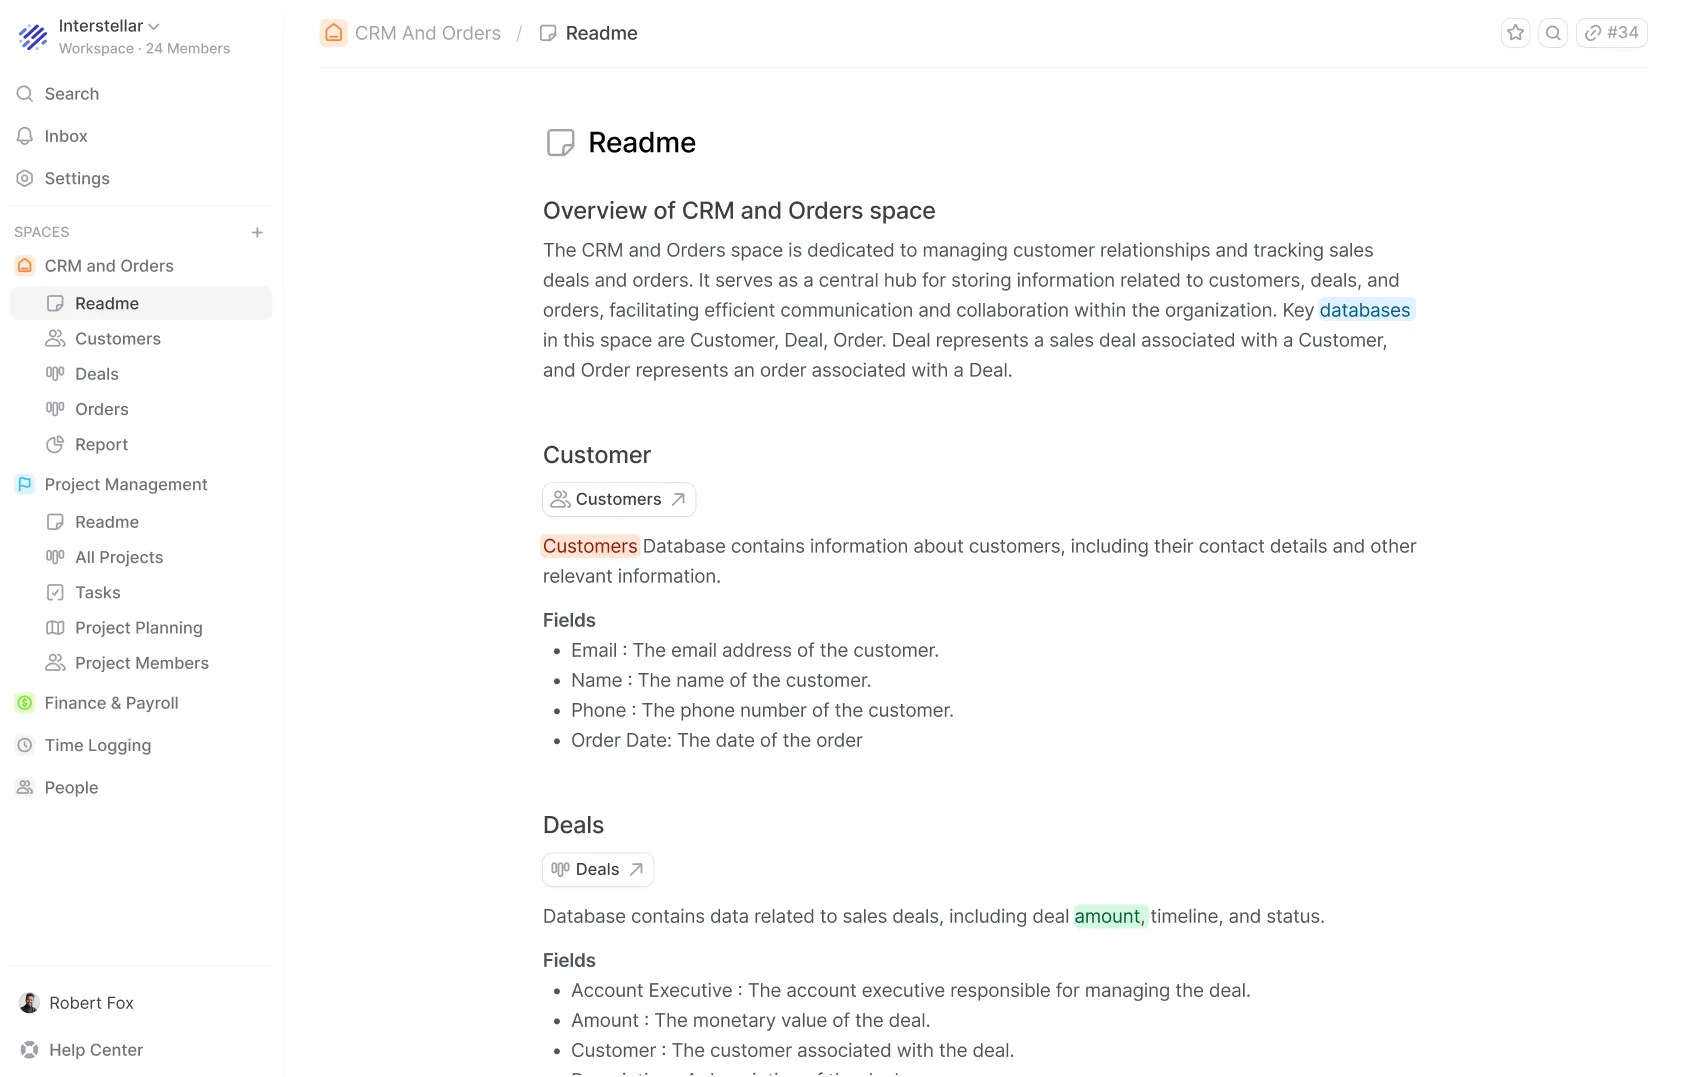Viewport: 1692px width, 1077px height.
Task: Expand the Finance & Payroll space
Action: tap(111, 703)
